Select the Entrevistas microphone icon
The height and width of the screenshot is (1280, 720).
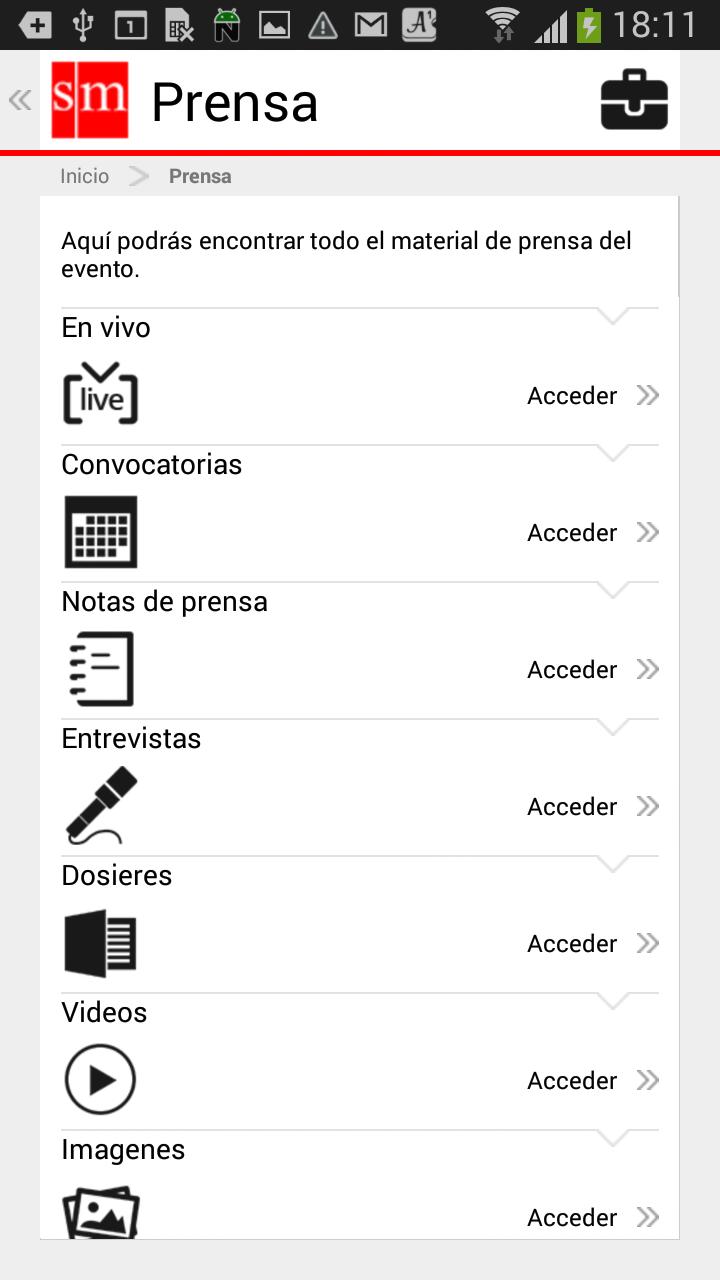[100, 805]
